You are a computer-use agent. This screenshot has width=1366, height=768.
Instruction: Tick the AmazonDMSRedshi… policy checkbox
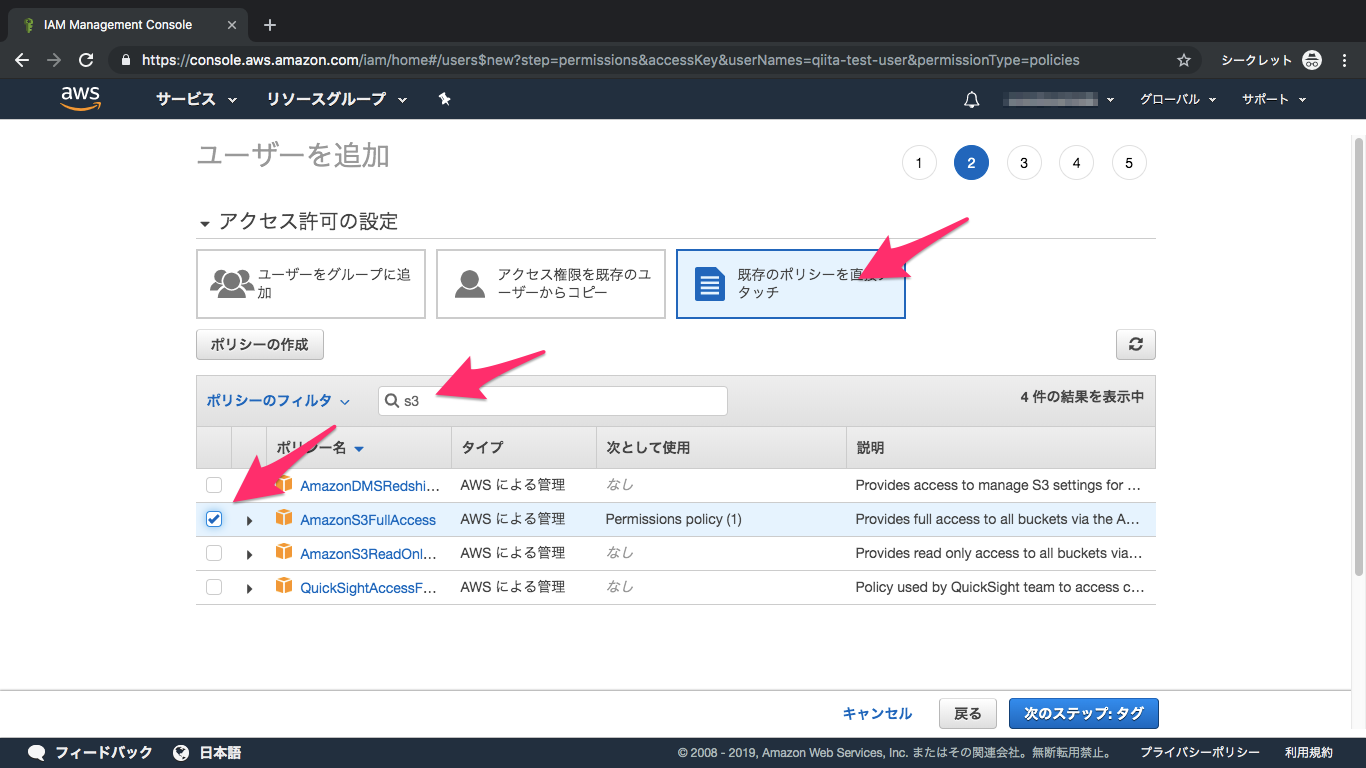click(x=214, y=485)
